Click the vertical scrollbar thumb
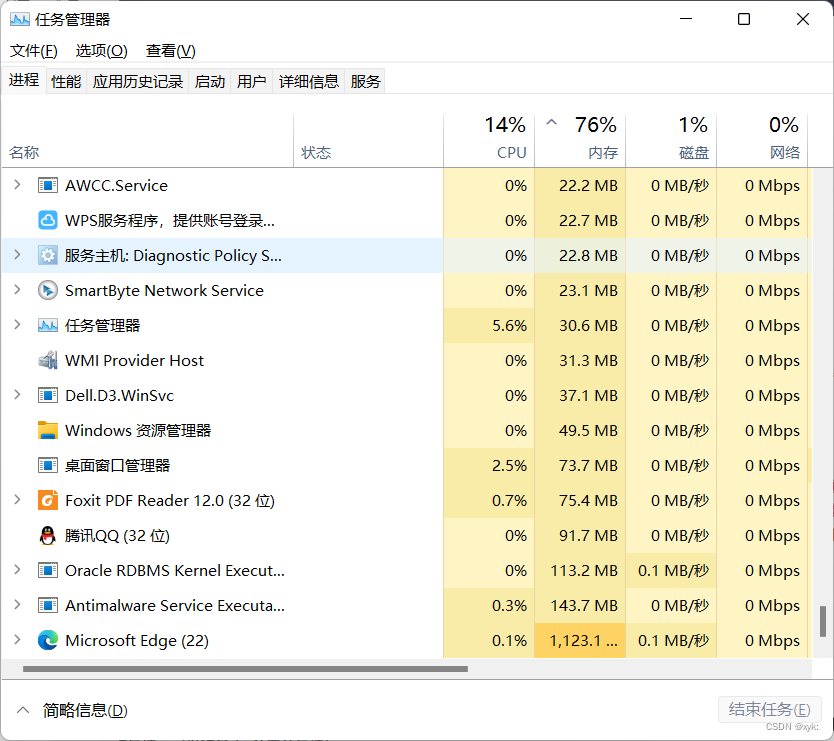 [x=823, y=621]
